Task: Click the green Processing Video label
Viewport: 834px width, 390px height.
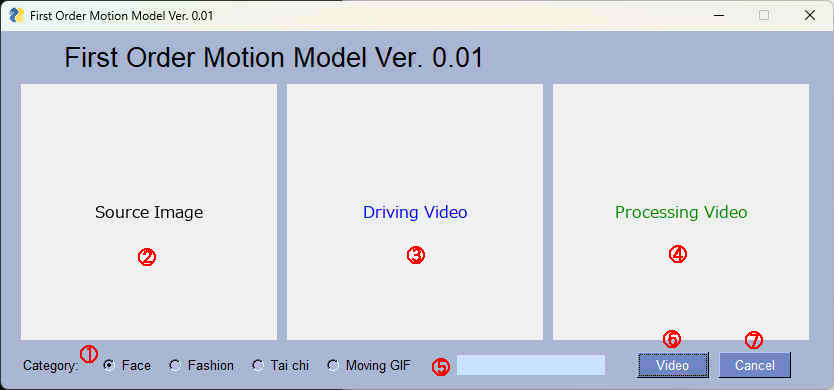Action: [681, 212]
